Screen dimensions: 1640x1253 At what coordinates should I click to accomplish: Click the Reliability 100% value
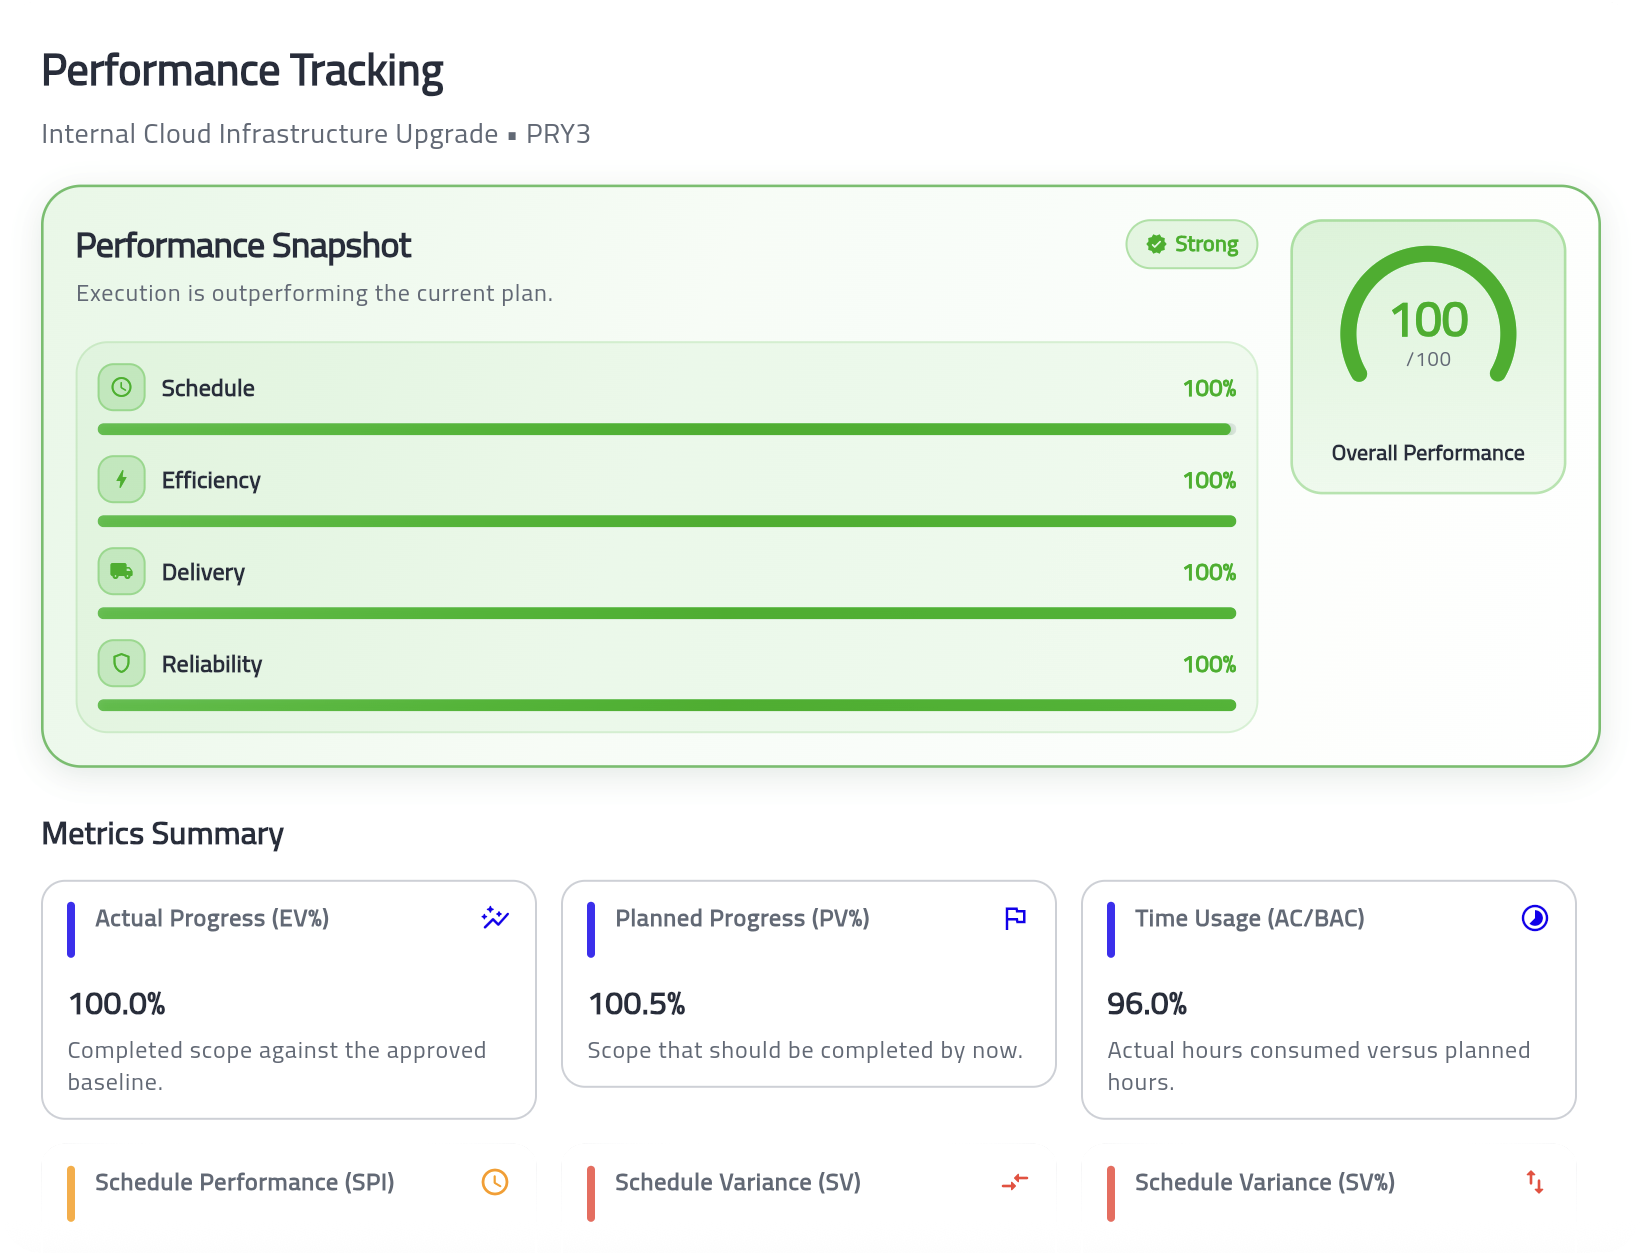point(1209,663)
